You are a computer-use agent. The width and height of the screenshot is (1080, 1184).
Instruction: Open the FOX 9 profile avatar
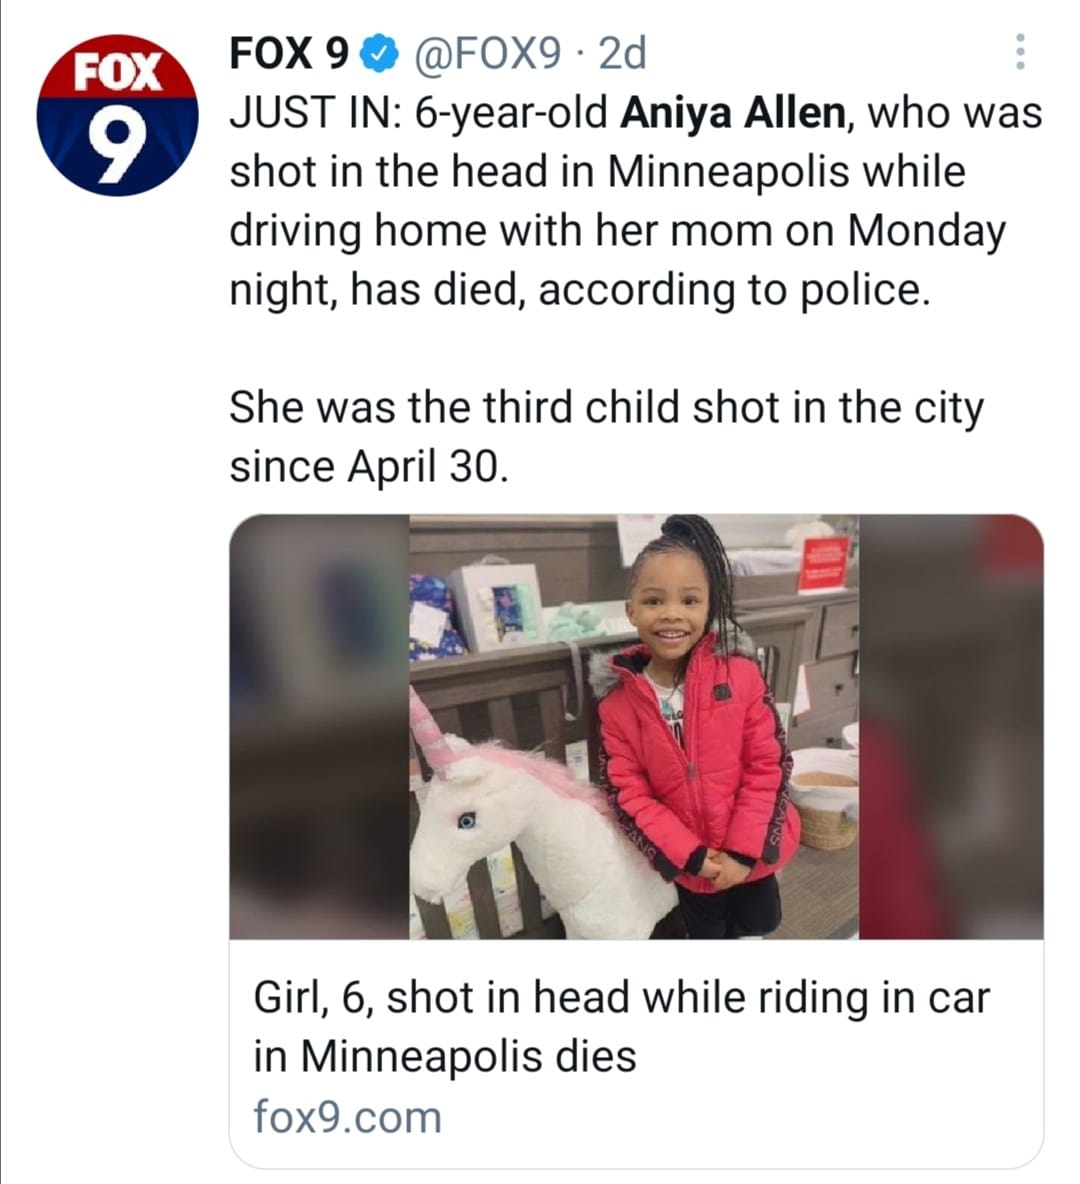(x=117, y=115)
